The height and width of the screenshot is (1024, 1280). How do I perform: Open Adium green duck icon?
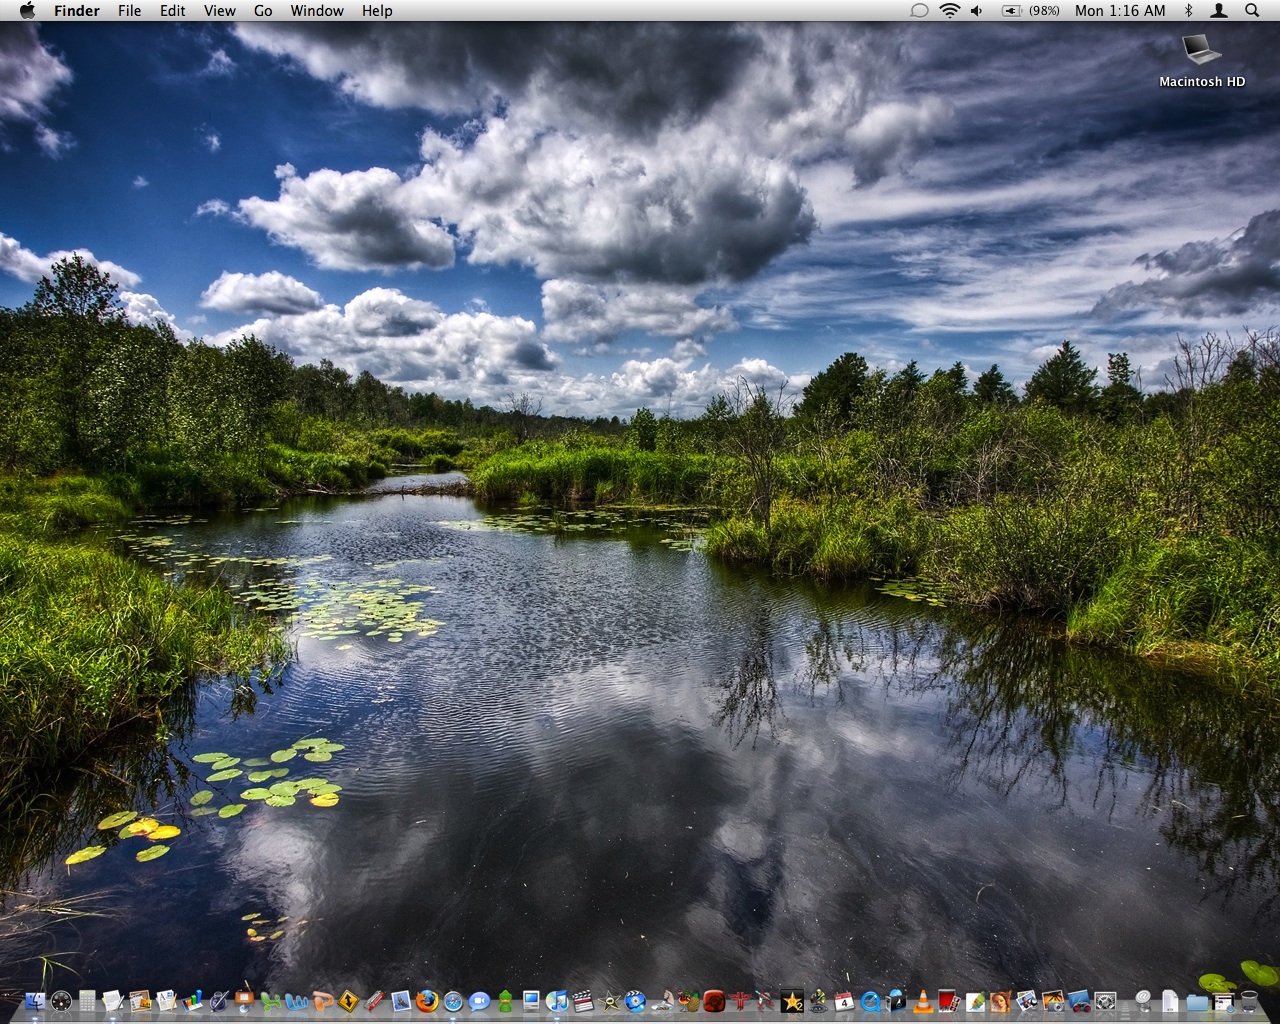(505, 1000)
